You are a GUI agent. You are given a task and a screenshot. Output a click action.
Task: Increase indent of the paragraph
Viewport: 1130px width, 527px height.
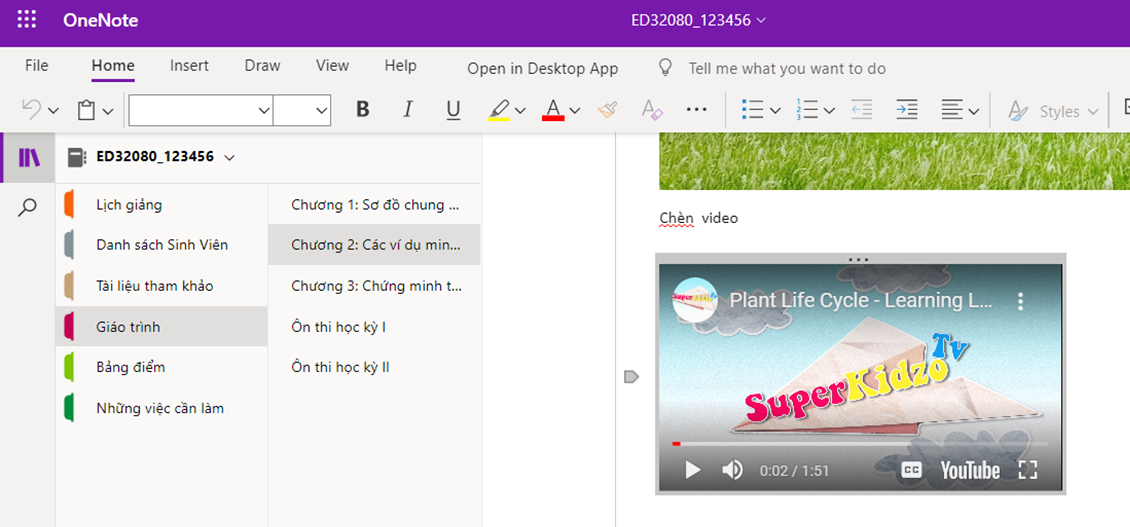point(907,110)
